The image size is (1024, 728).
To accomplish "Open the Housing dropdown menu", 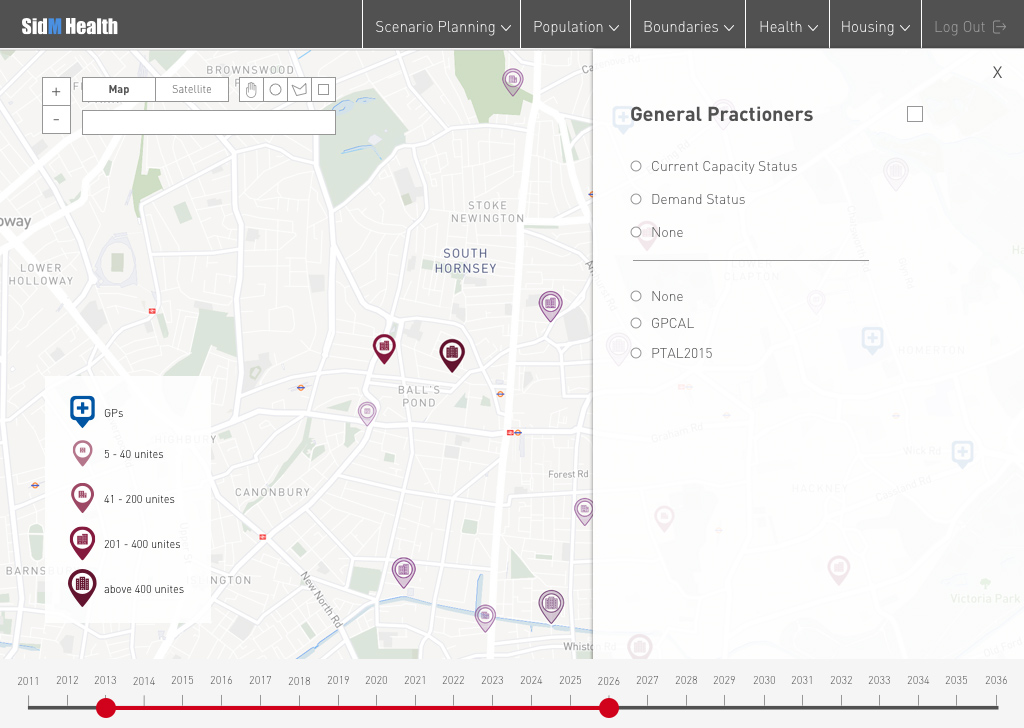I will (x=875, y=27).
